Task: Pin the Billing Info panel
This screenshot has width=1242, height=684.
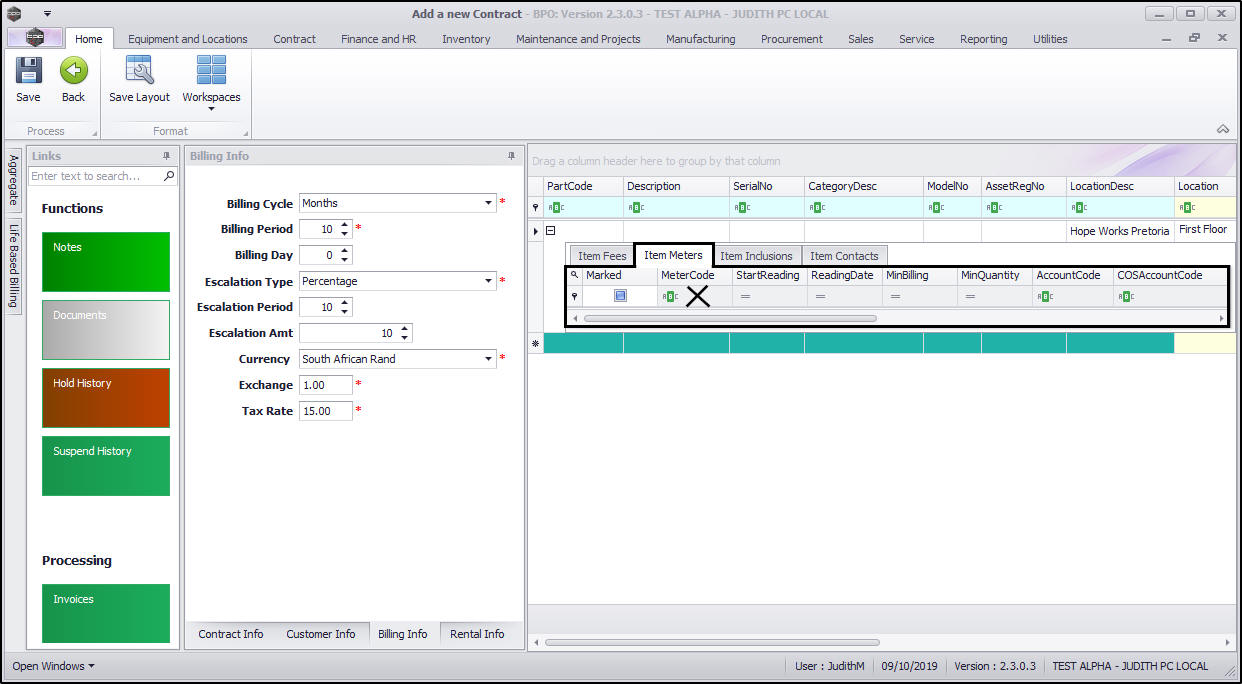Action: [512, 156]
